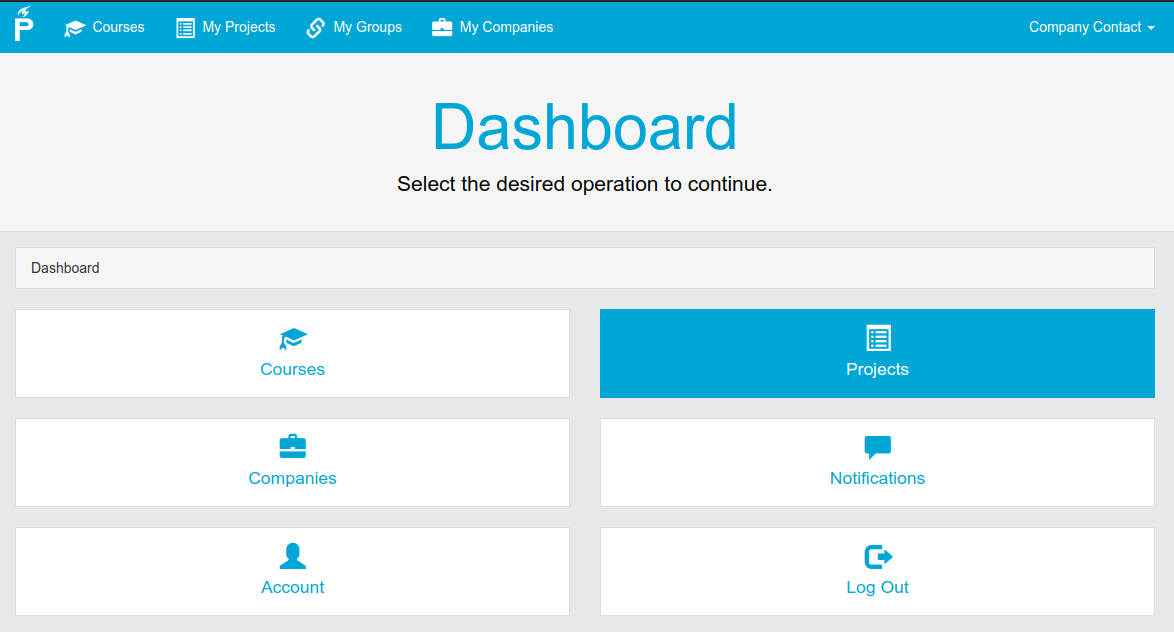Image resolution: width=1174 pixels, height=632 pixels.
Task: Go to My Groups in the navbar
Action: (368, 28)
